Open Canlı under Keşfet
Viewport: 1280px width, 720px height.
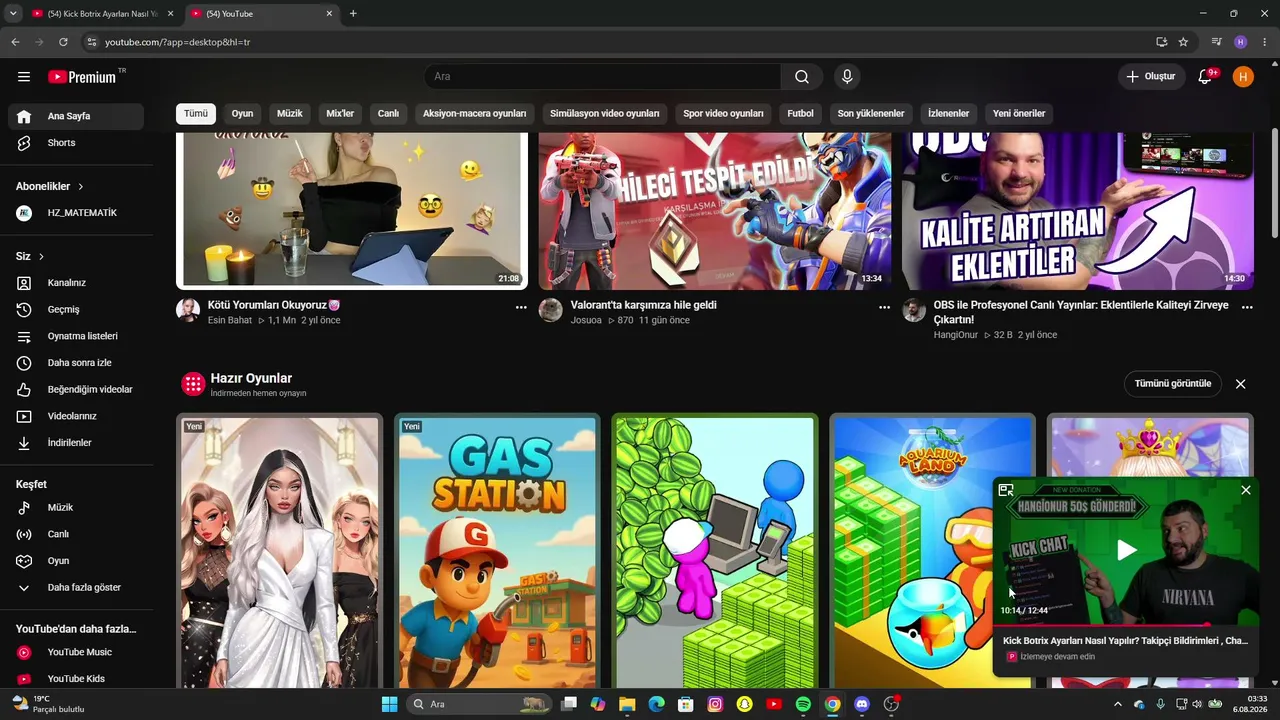(76, 534)
